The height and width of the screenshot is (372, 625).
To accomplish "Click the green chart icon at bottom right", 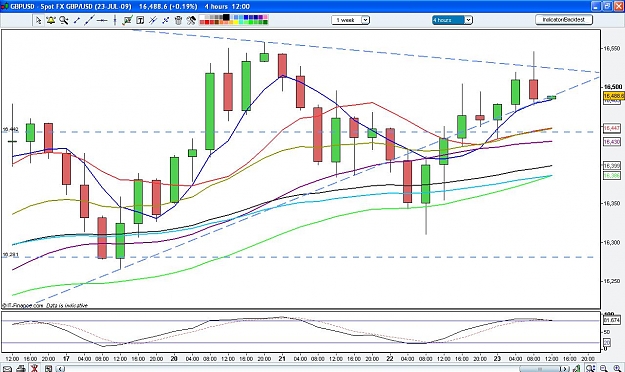I will 576,368.
